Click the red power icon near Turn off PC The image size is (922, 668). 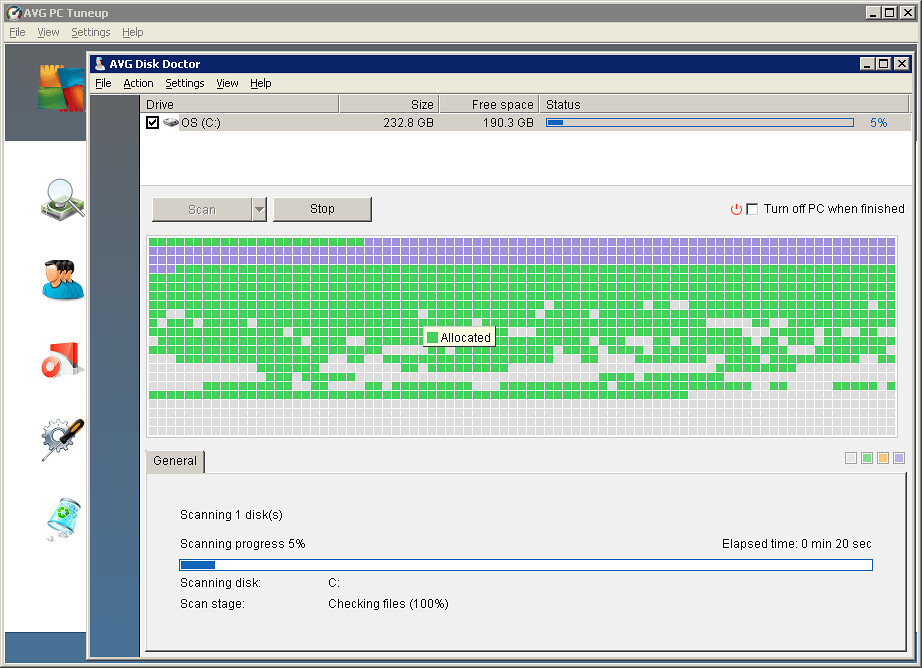coord(736,209)
